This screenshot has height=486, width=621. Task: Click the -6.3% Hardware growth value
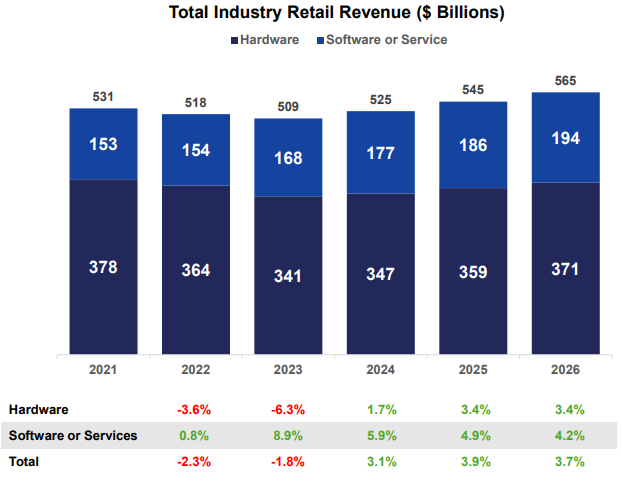[x=288, y=409]
